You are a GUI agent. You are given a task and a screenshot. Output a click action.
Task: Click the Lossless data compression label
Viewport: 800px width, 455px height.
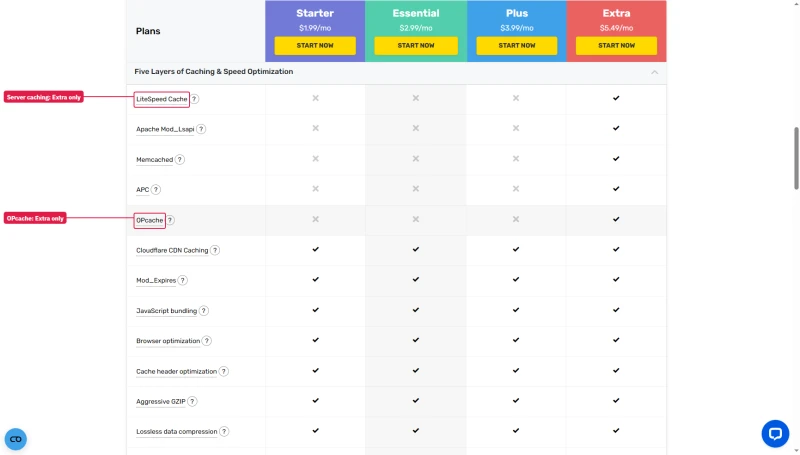(x=177, y=432)
